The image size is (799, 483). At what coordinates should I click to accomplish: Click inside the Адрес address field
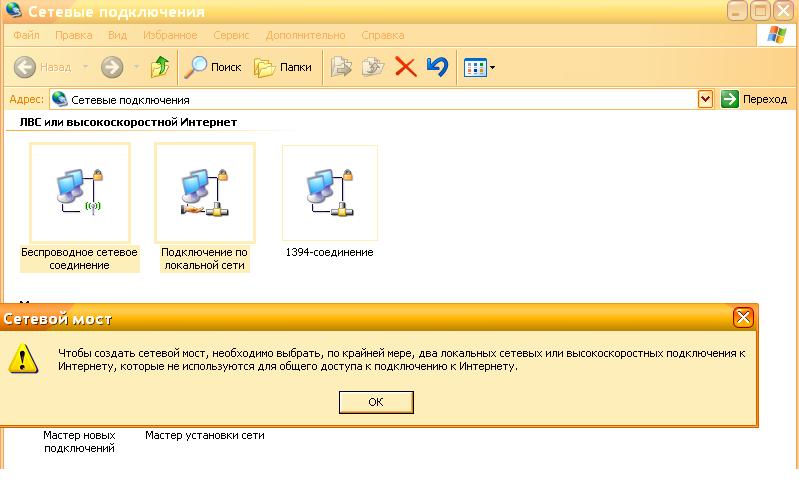tap(380, 99)
